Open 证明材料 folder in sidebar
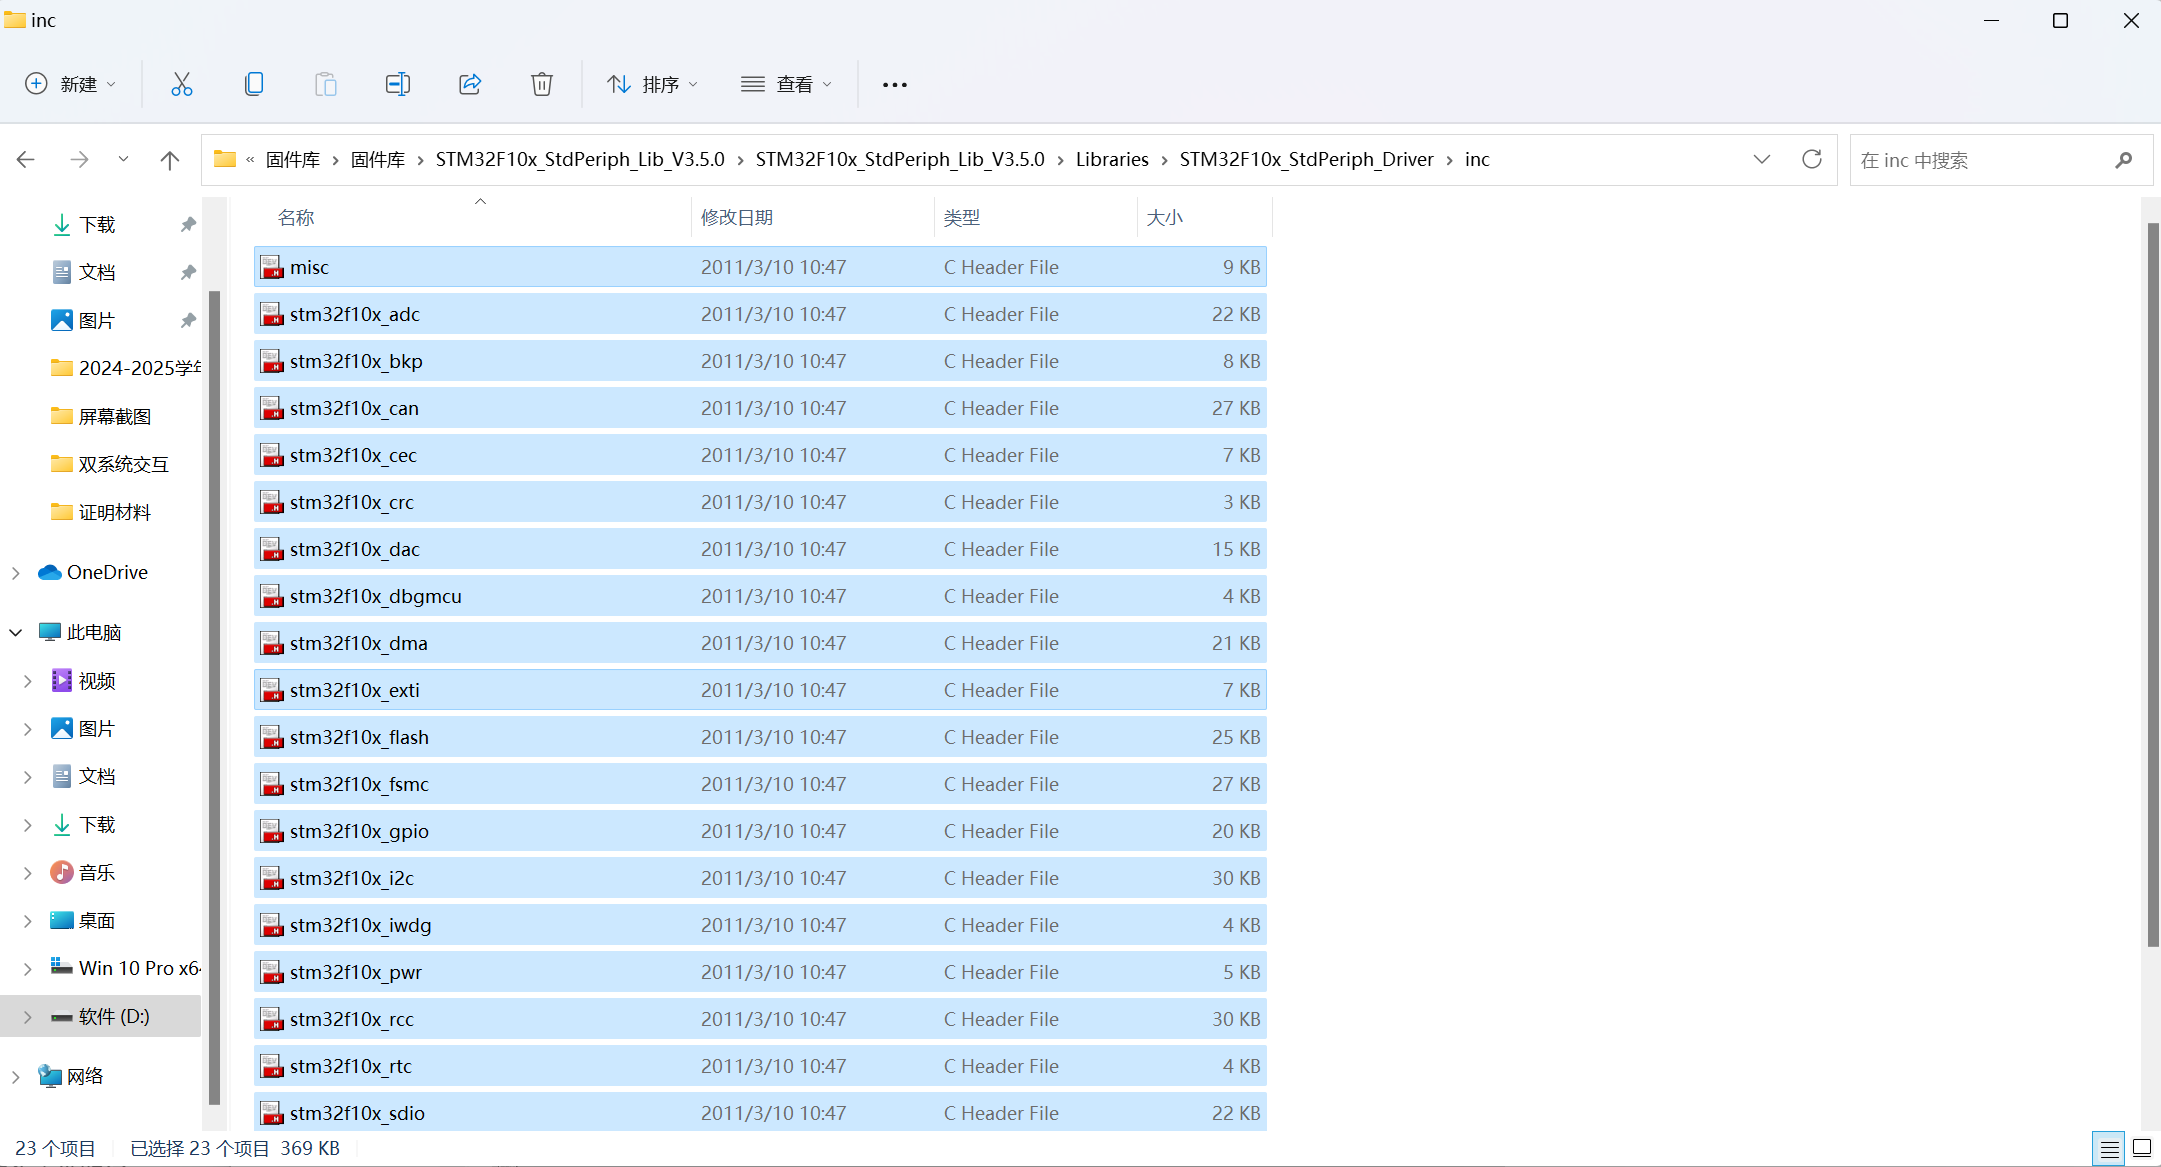Viewport: 2161px width, 1167px height. click(x=101, y=512)
